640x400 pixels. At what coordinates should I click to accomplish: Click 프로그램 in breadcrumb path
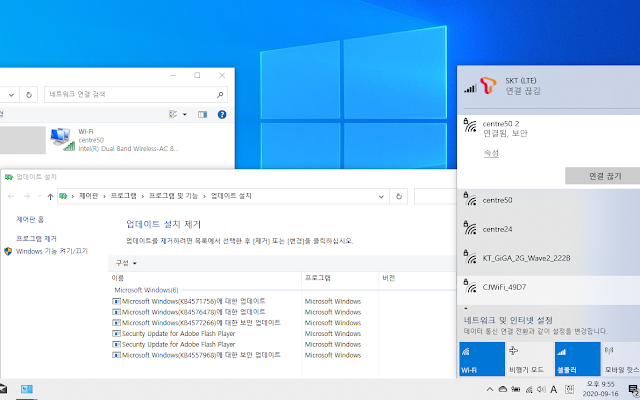coord(124,196)
